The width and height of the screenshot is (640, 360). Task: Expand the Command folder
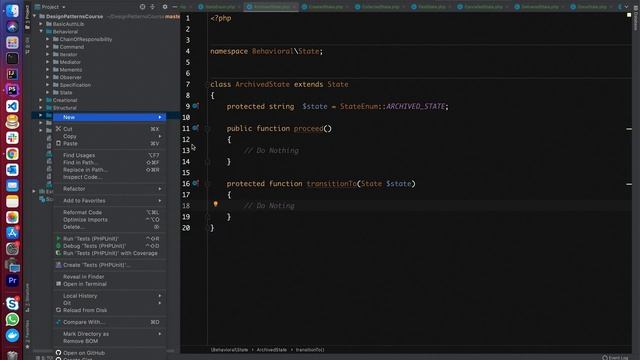(48, 47)
